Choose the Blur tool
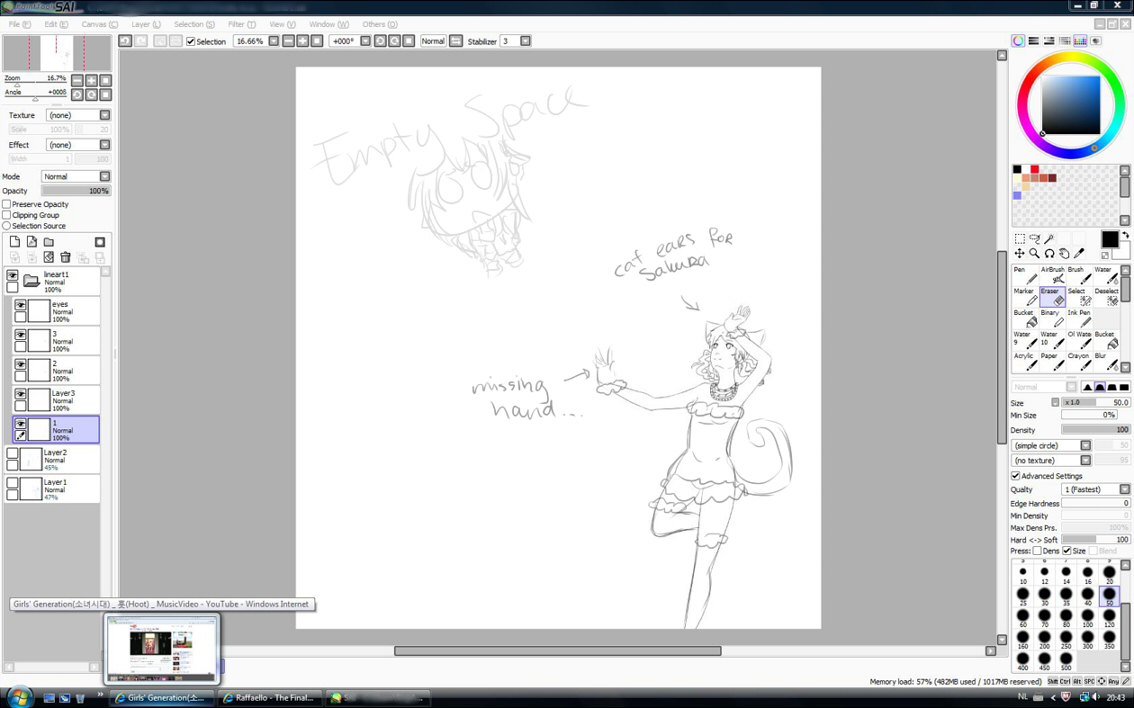 (1105, 361)
